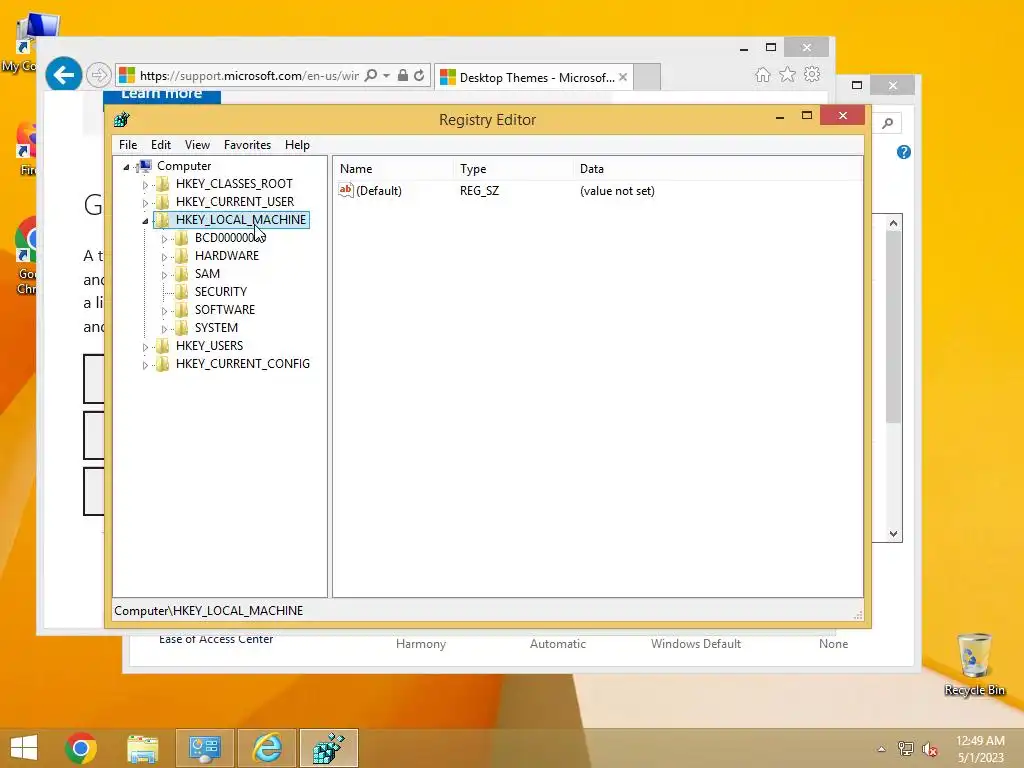Open File Explorer from taskbar
This screenshot has height=768, width=1024.
142,748
